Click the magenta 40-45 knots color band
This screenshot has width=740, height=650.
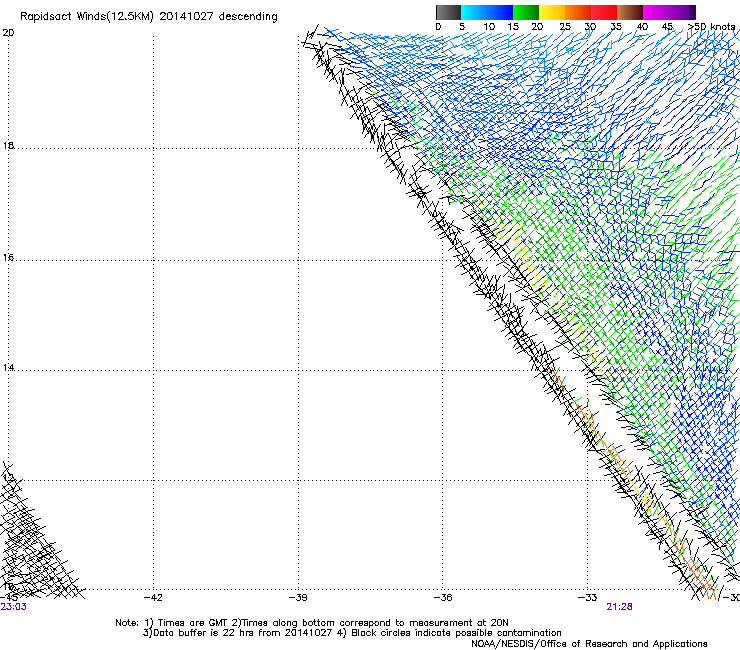point(656,12)
